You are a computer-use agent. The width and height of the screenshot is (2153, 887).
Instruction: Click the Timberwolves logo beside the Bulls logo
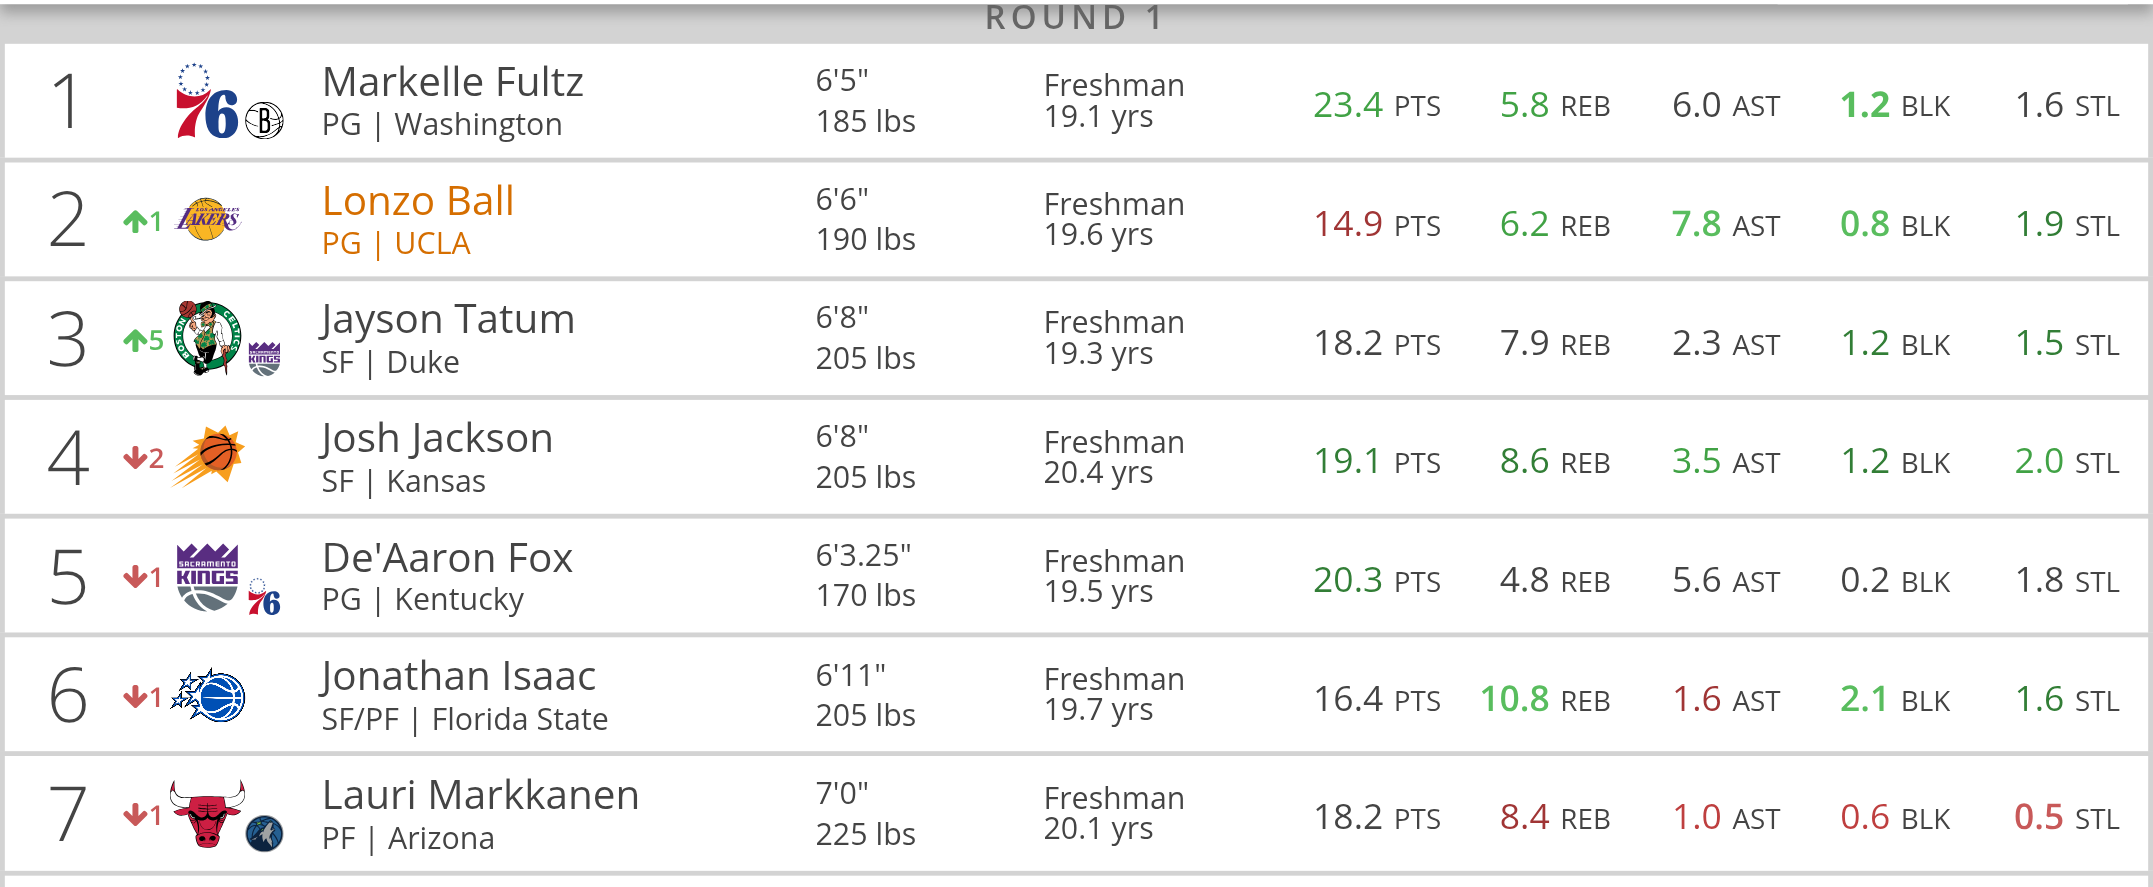click(x=265, y=833)
